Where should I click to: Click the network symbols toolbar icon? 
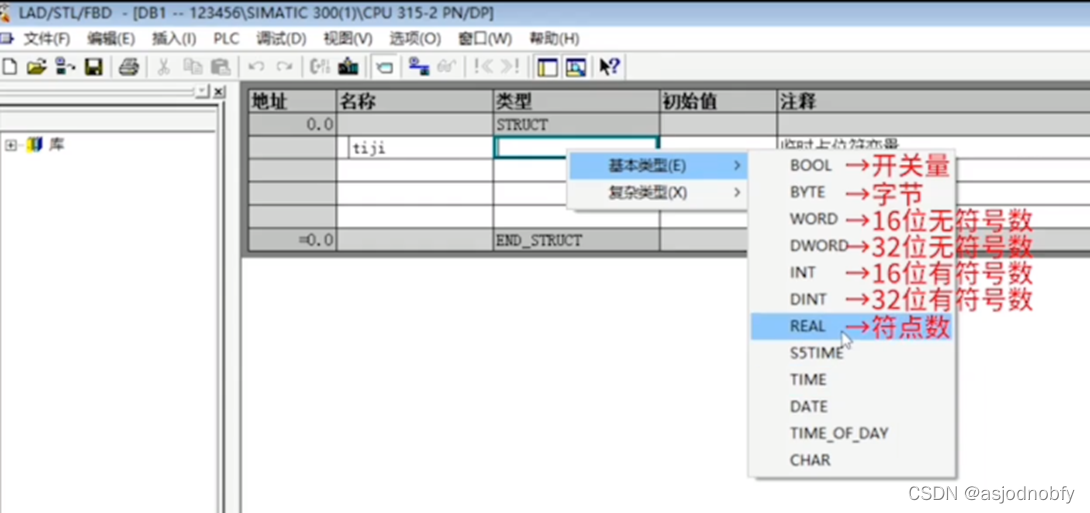[418, 67]
